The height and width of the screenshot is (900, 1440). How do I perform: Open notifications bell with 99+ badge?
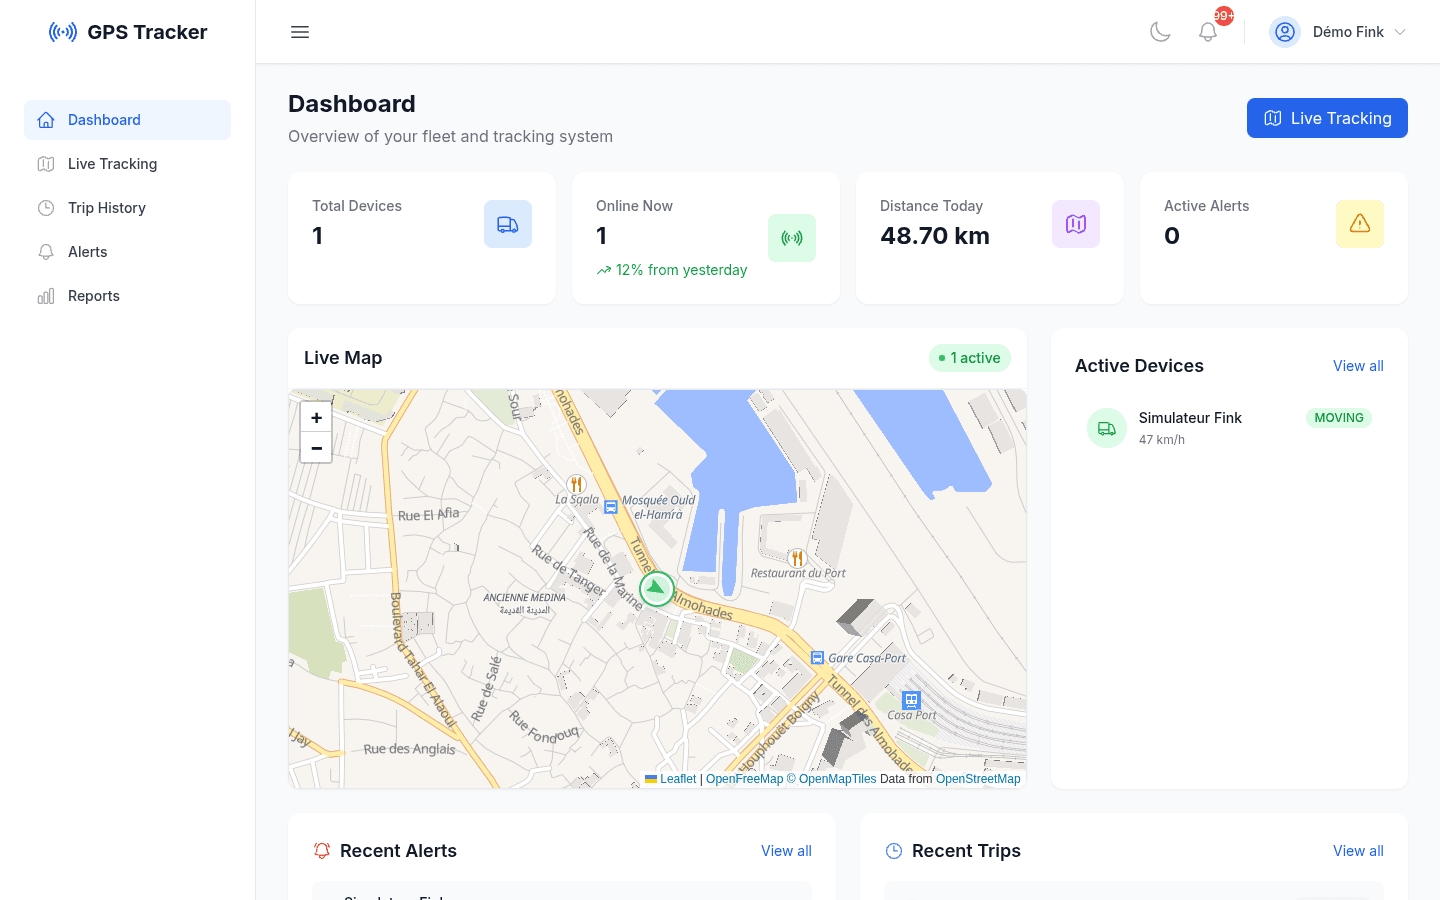[x=1208, y=32]
